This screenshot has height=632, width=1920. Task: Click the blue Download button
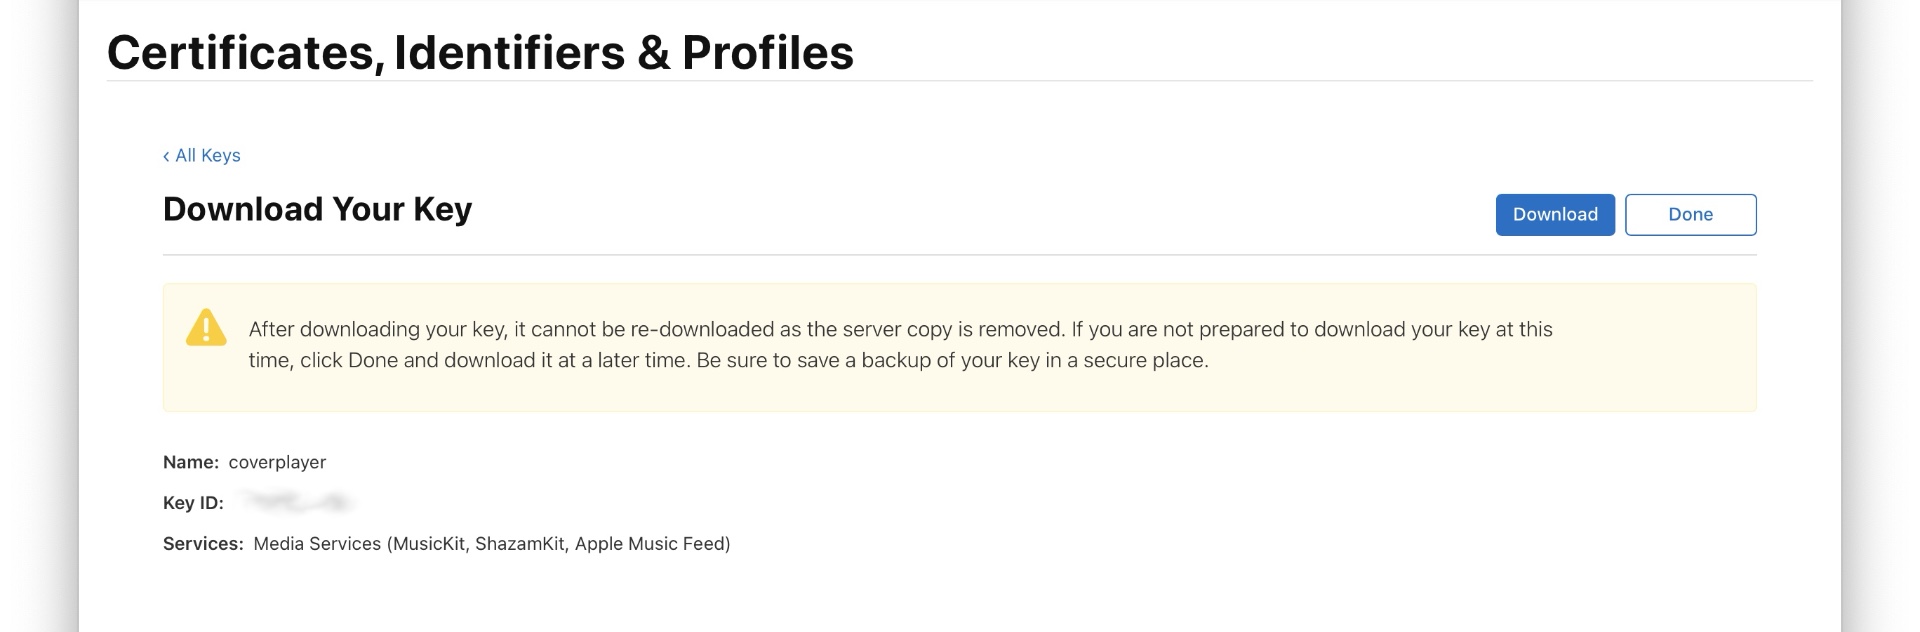1555,215
